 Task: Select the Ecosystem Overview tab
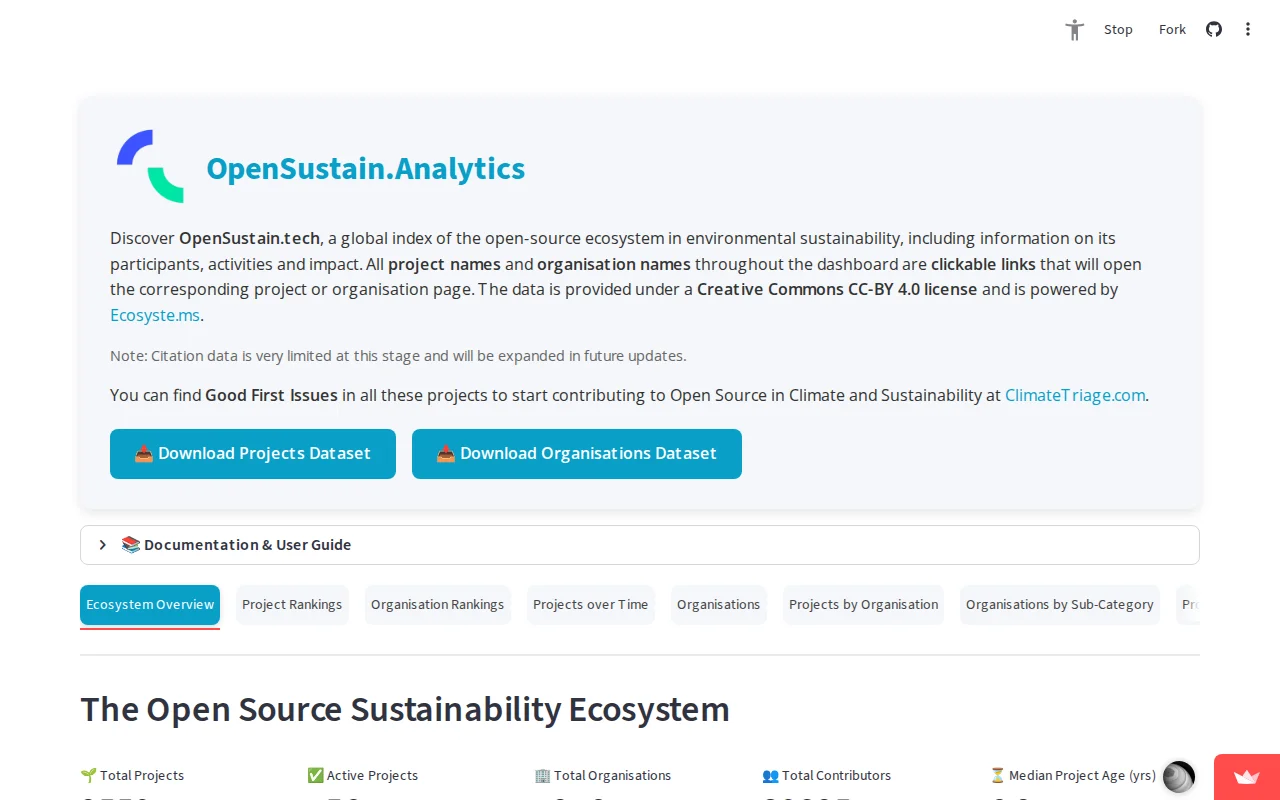pyautogui.click(x=150, y=605)
